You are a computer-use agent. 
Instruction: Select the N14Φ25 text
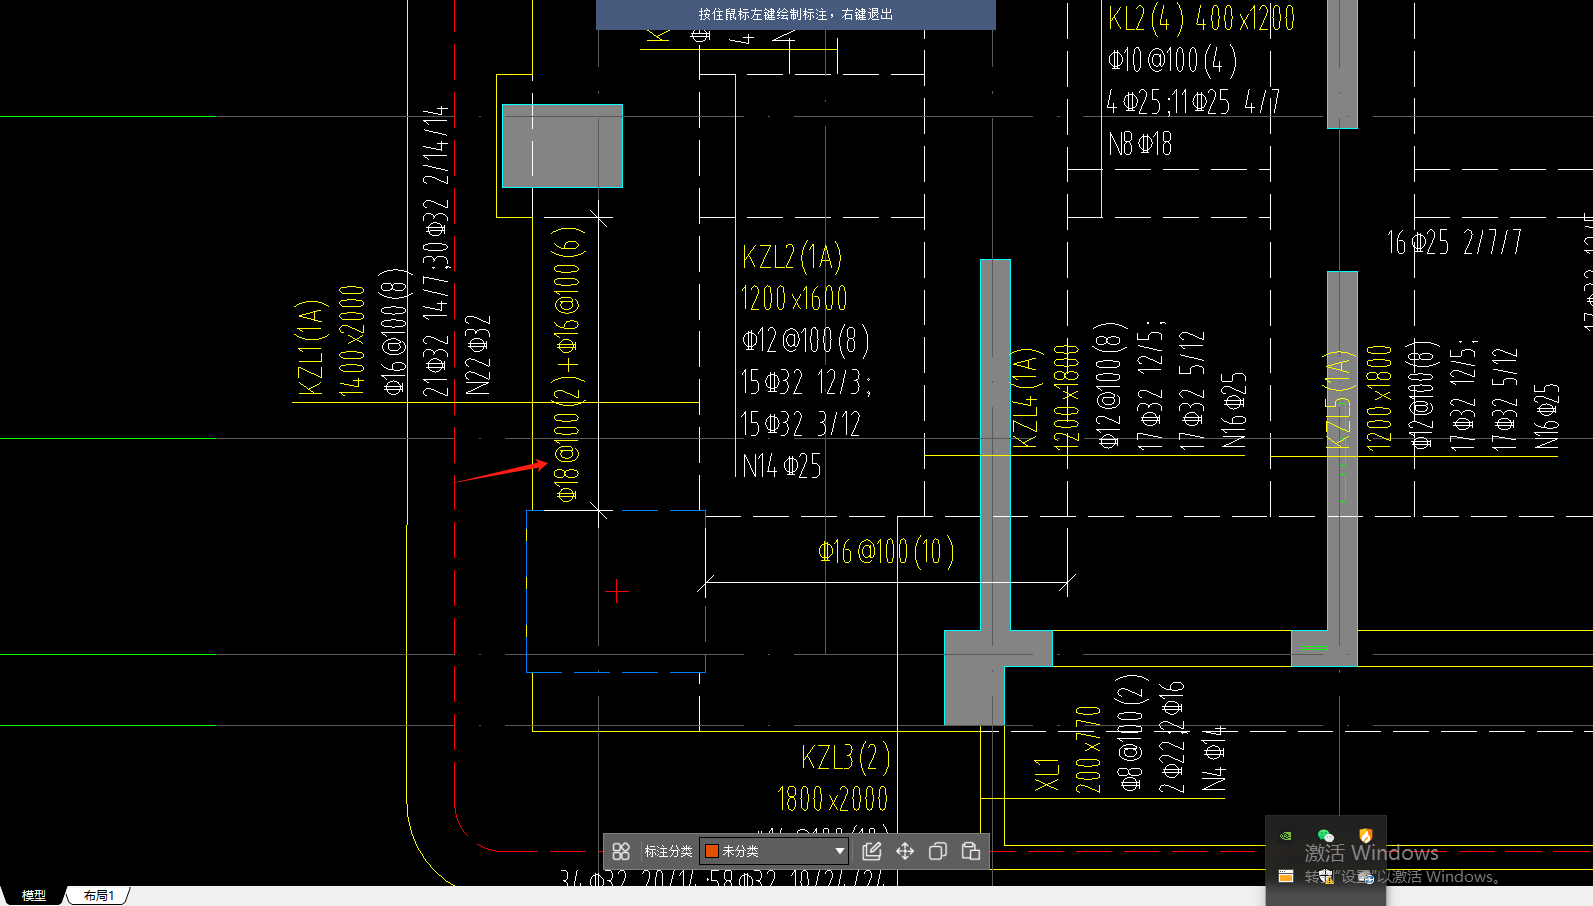click(781, 466)
